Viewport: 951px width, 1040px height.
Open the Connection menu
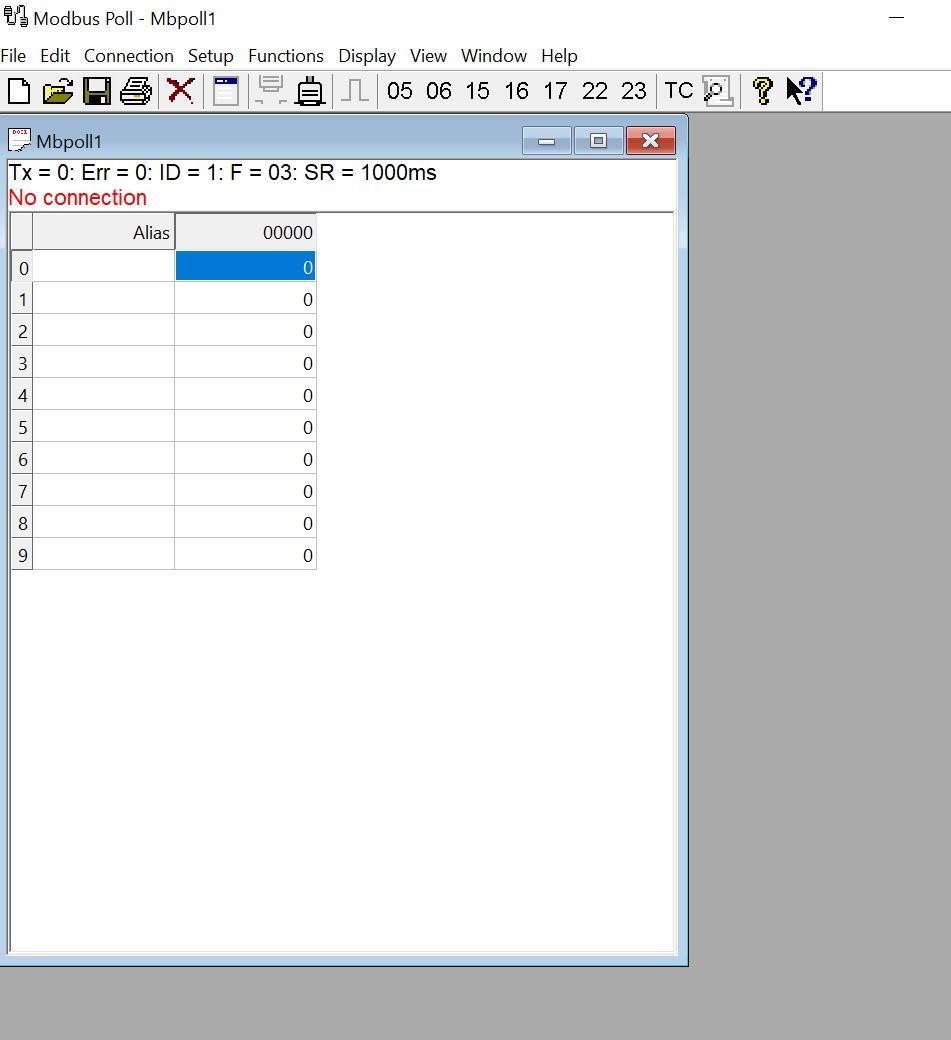point(128,56)
